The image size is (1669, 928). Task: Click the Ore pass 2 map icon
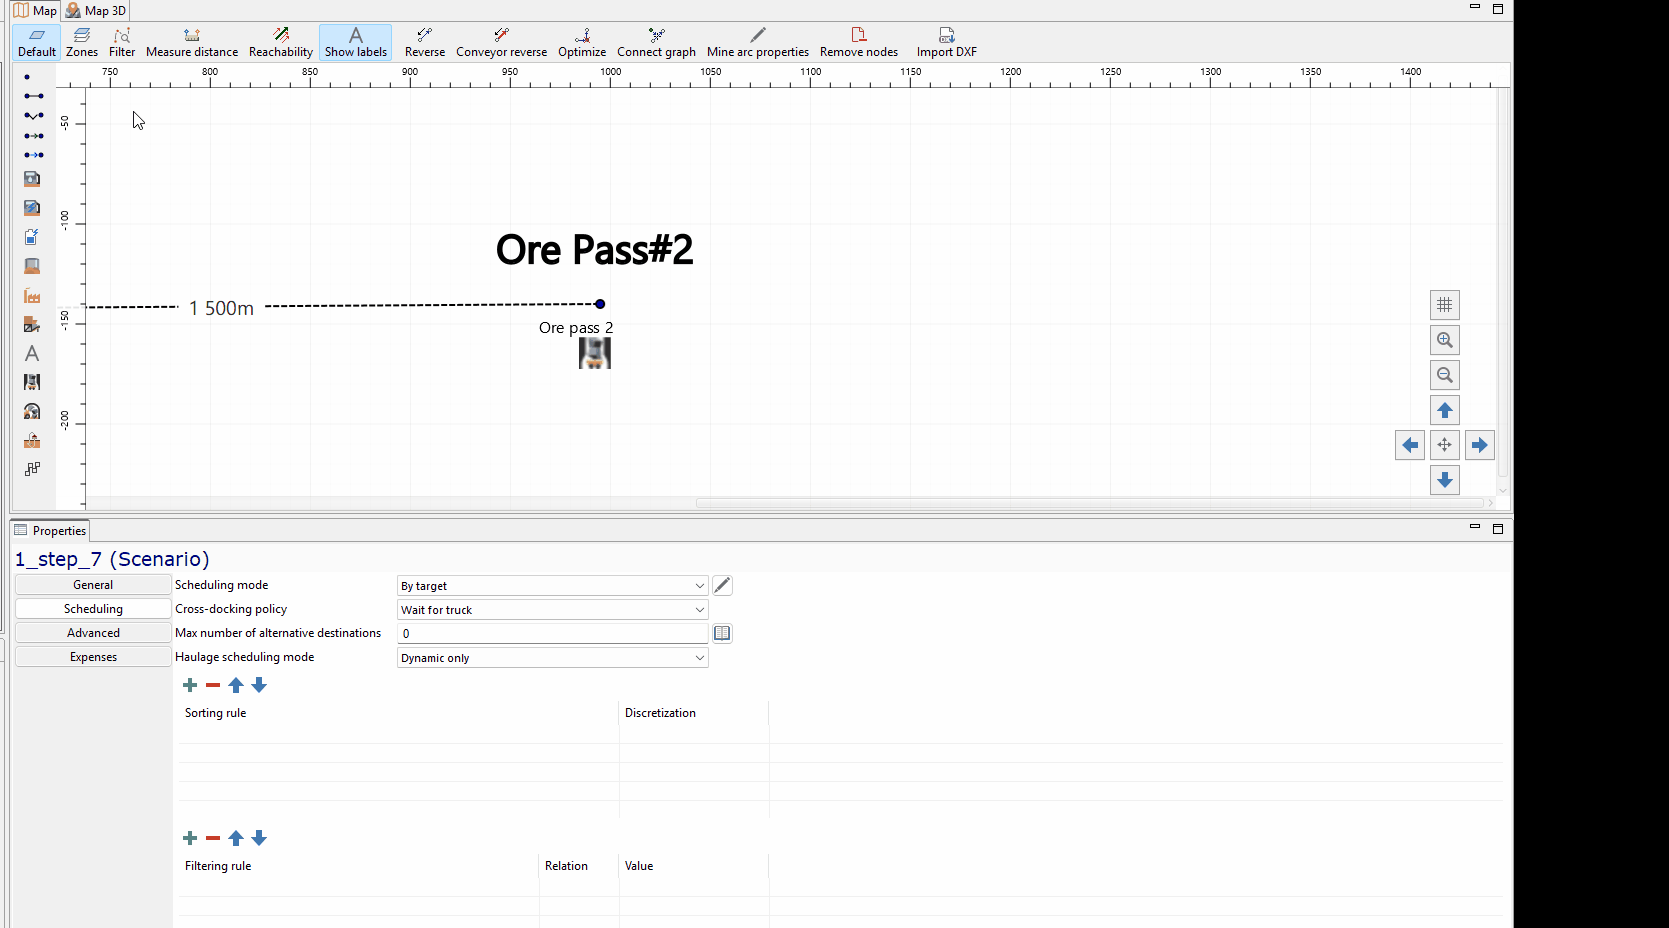click(x=595, y=353)
